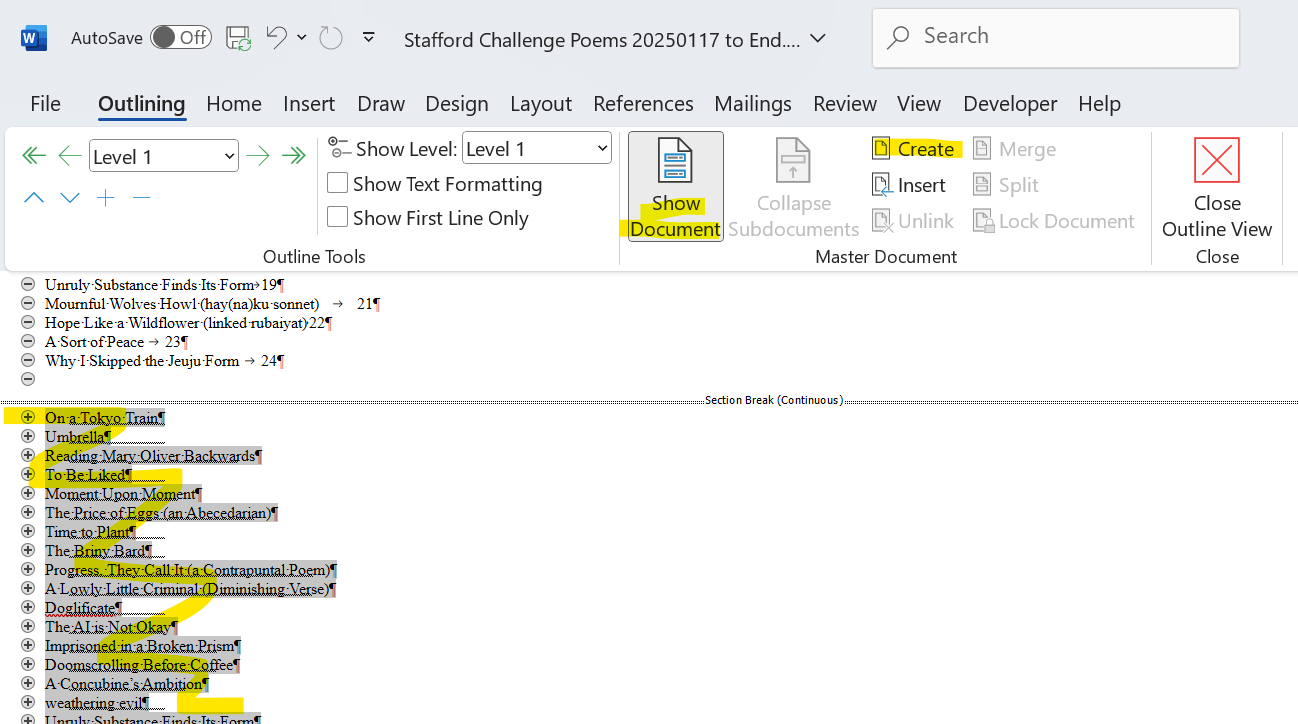The width and height of the screenshot is (1298, 724).
Task: Turn on AutoSave
Action: point(181,35)
